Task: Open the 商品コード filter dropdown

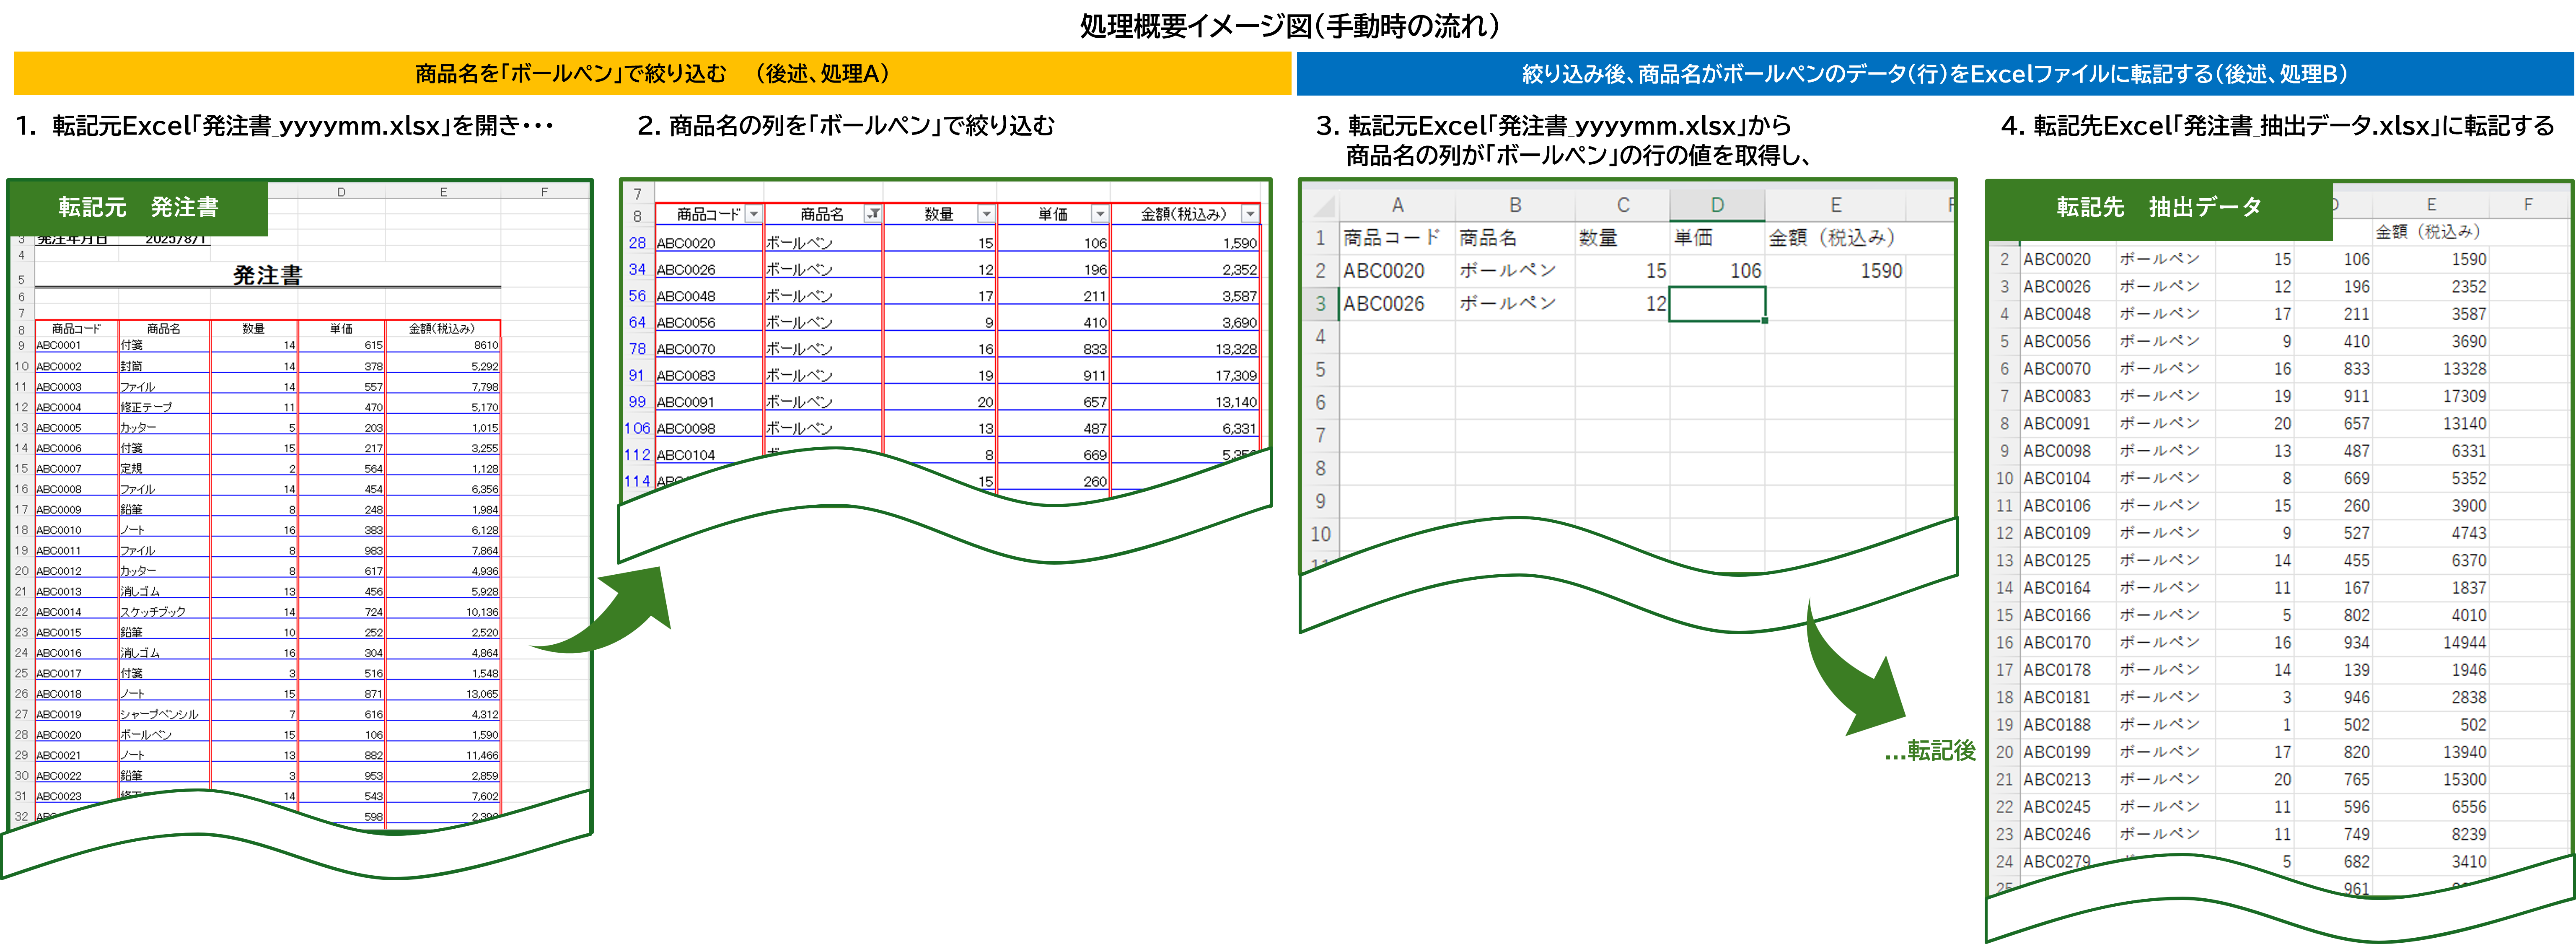Action: click(754, 214)
